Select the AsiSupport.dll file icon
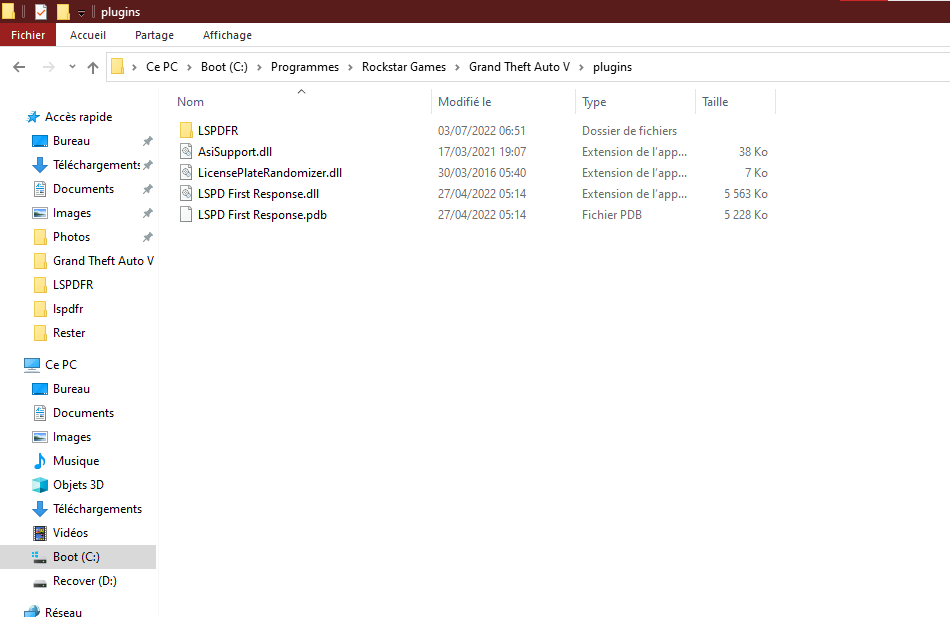950x617 pixels. point(186,152)
